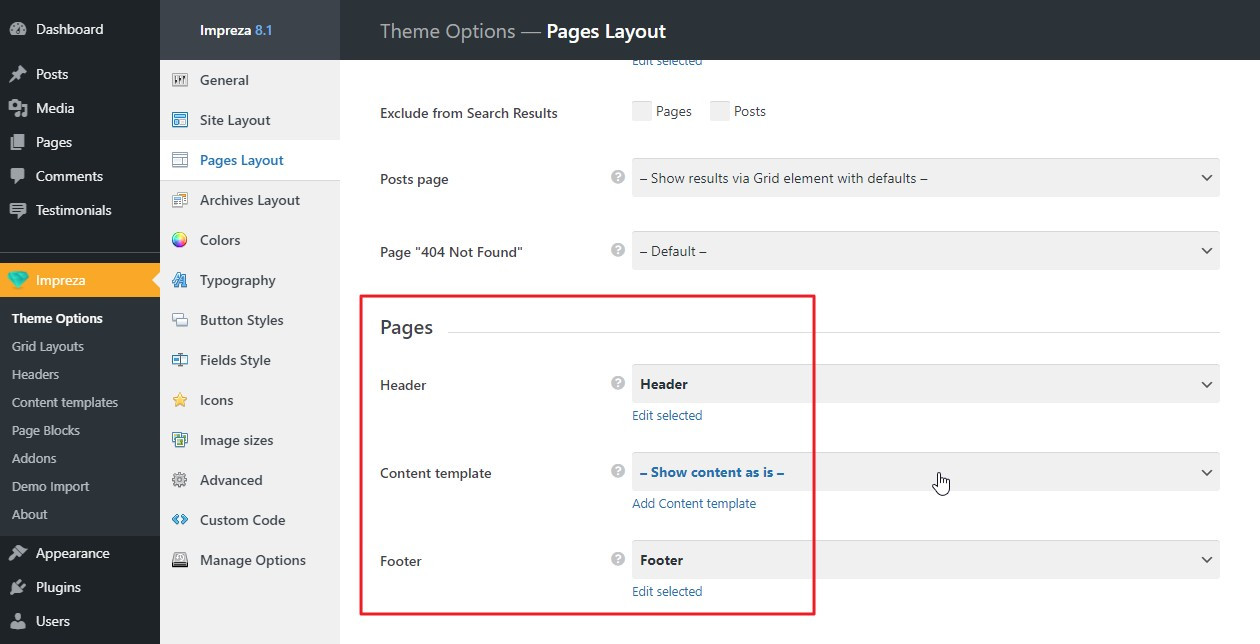The image size is (1260, 644).
Task: Click the Comments bubble icon
Action: [x=18, y=176]
